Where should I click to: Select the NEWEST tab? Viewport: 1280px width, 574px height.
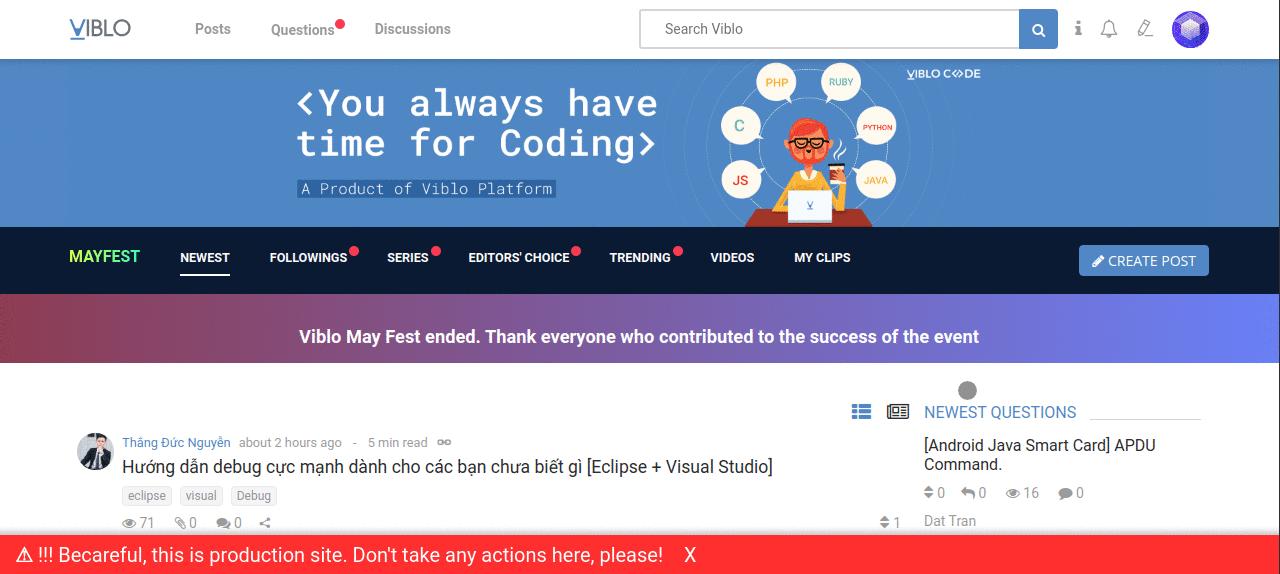[205, 257]
